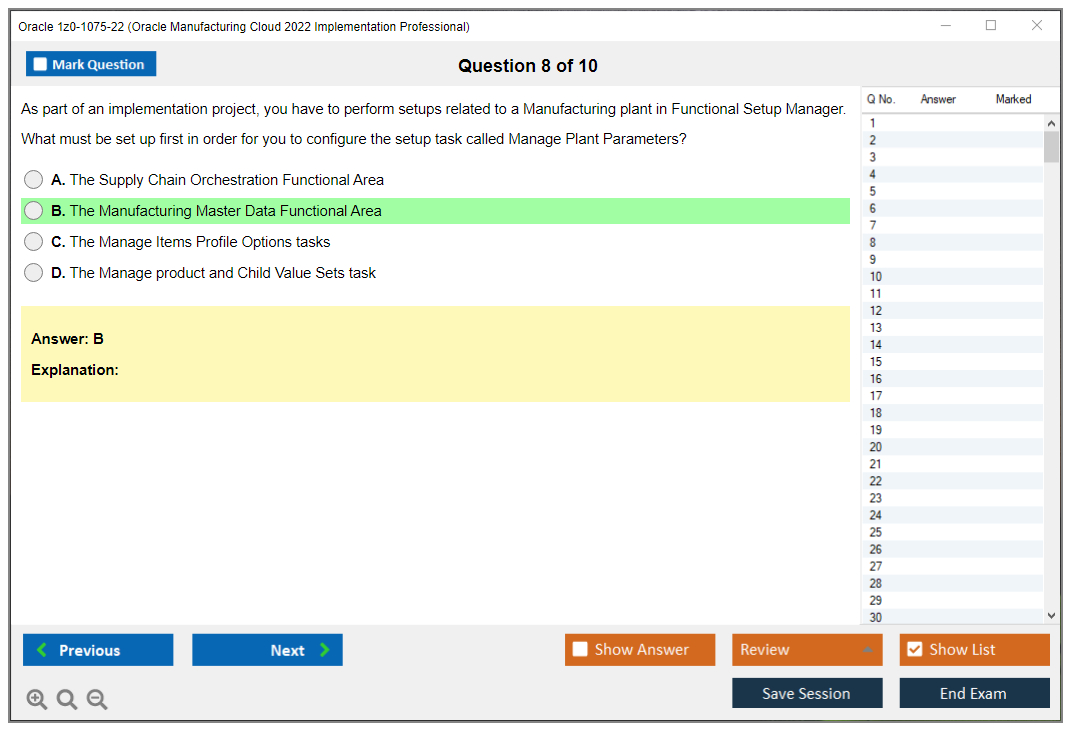Click the zoom reset magnifier icon
This screenshot has width=1075, height=735.
(67, 700)
